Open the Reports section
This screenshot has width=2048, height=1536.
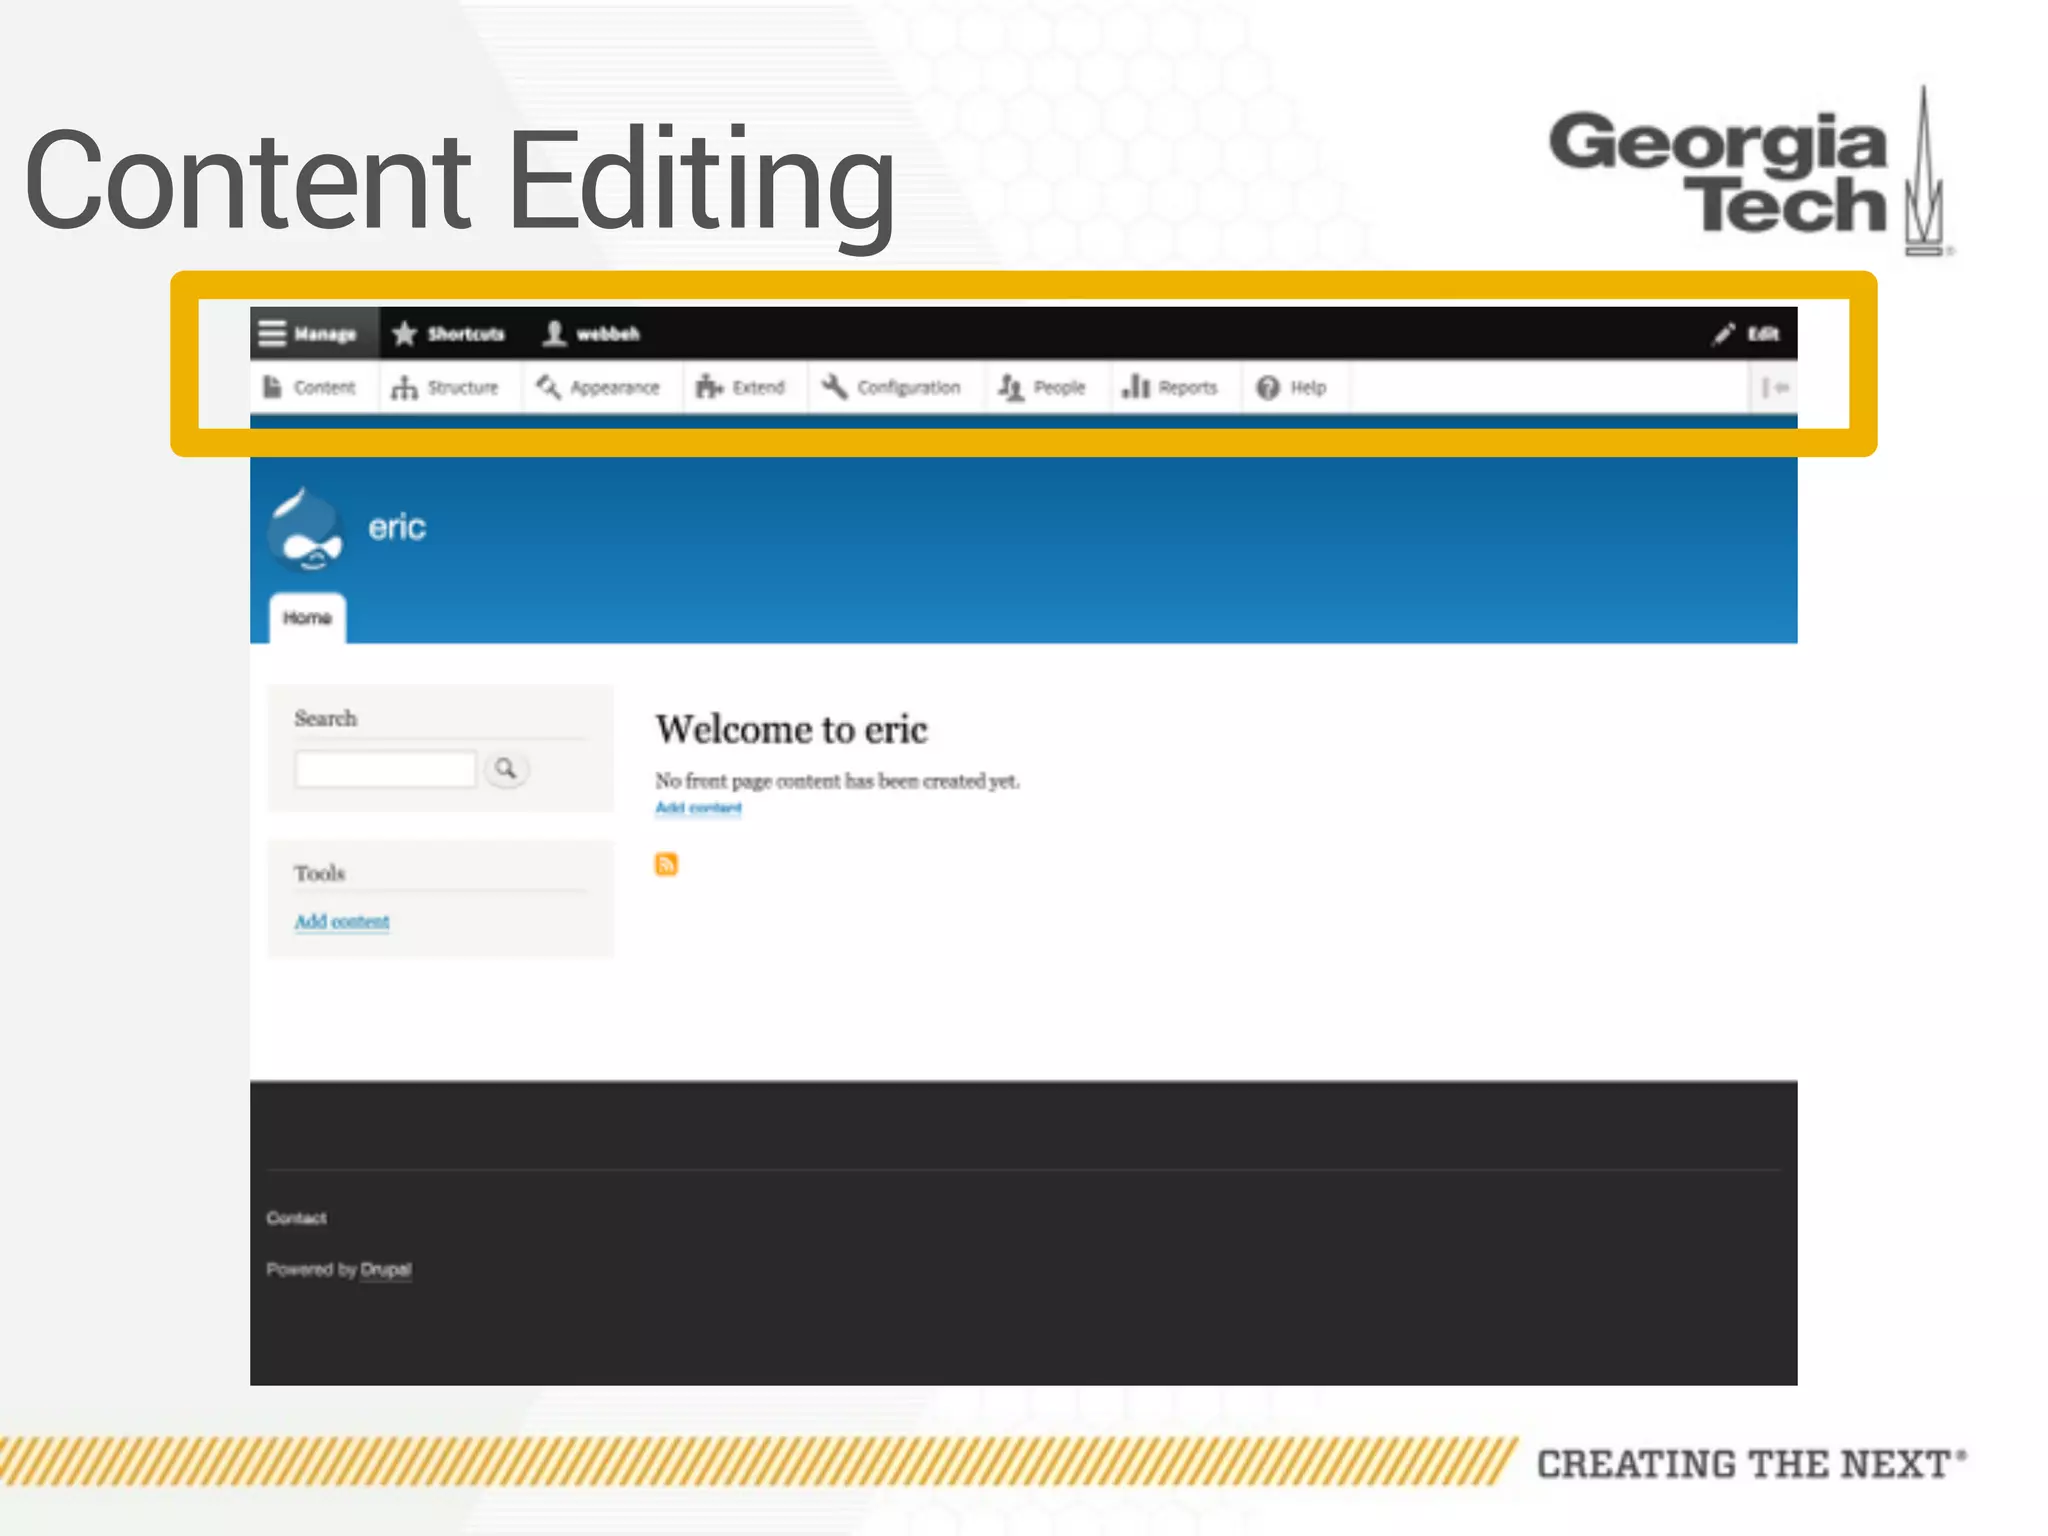(1170, 387)
